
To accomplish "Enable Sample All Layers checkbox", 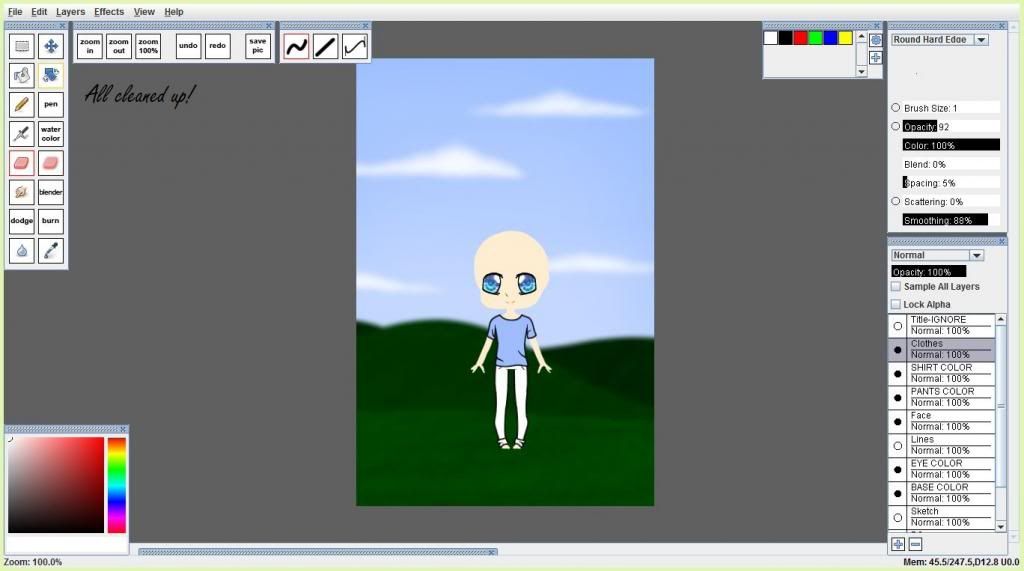I will pos(896,287).
